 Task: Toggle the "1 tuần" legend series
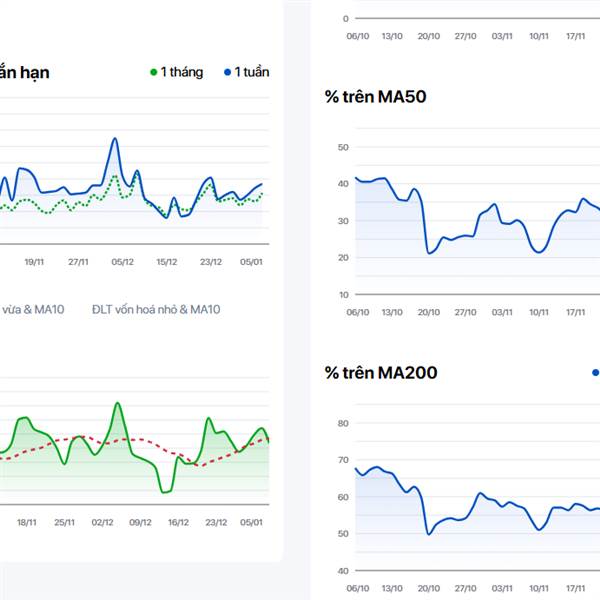251,72
